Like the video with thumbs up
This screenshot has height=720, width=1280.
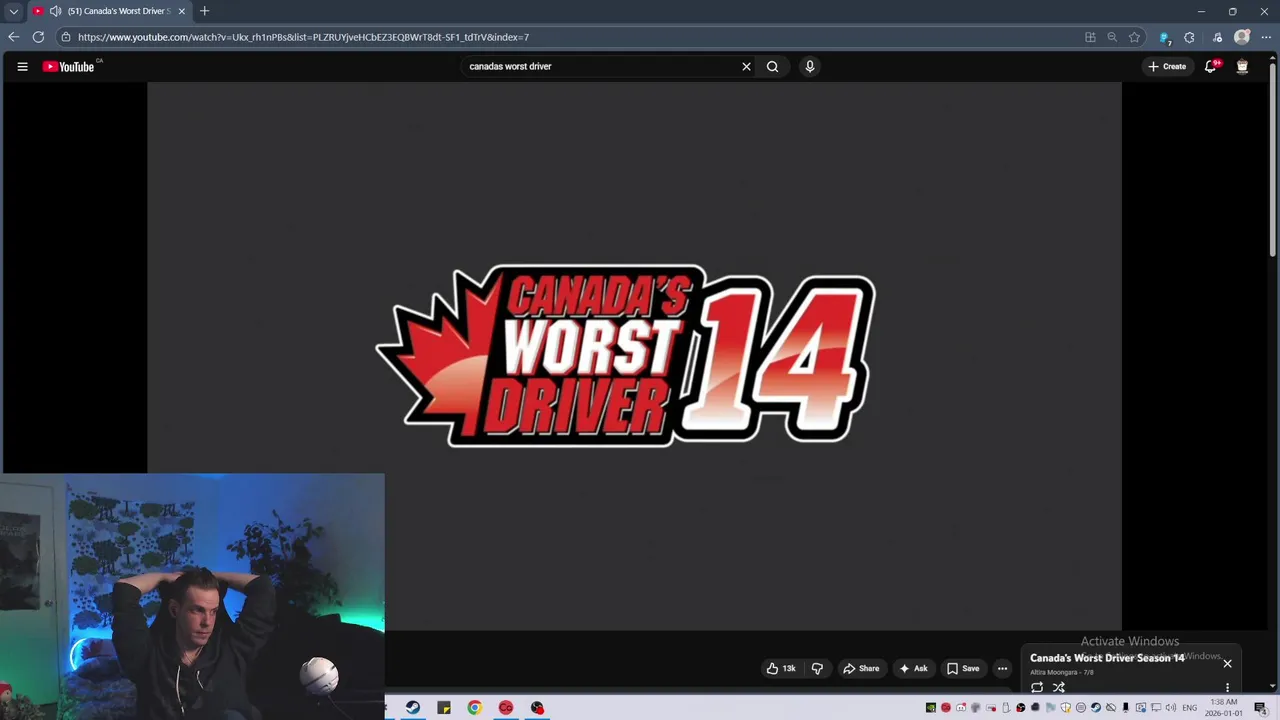[781, 668]
